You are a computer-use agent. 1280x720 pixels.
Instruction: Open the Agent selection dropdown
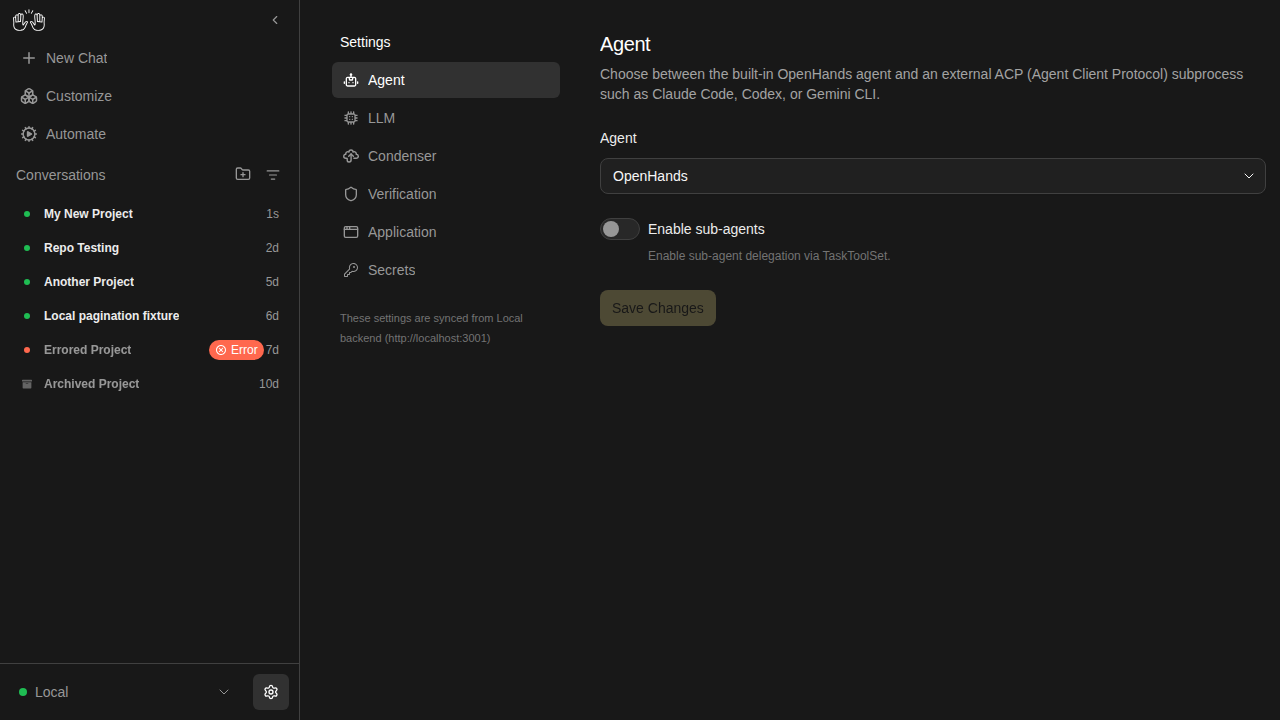point(933,176)
